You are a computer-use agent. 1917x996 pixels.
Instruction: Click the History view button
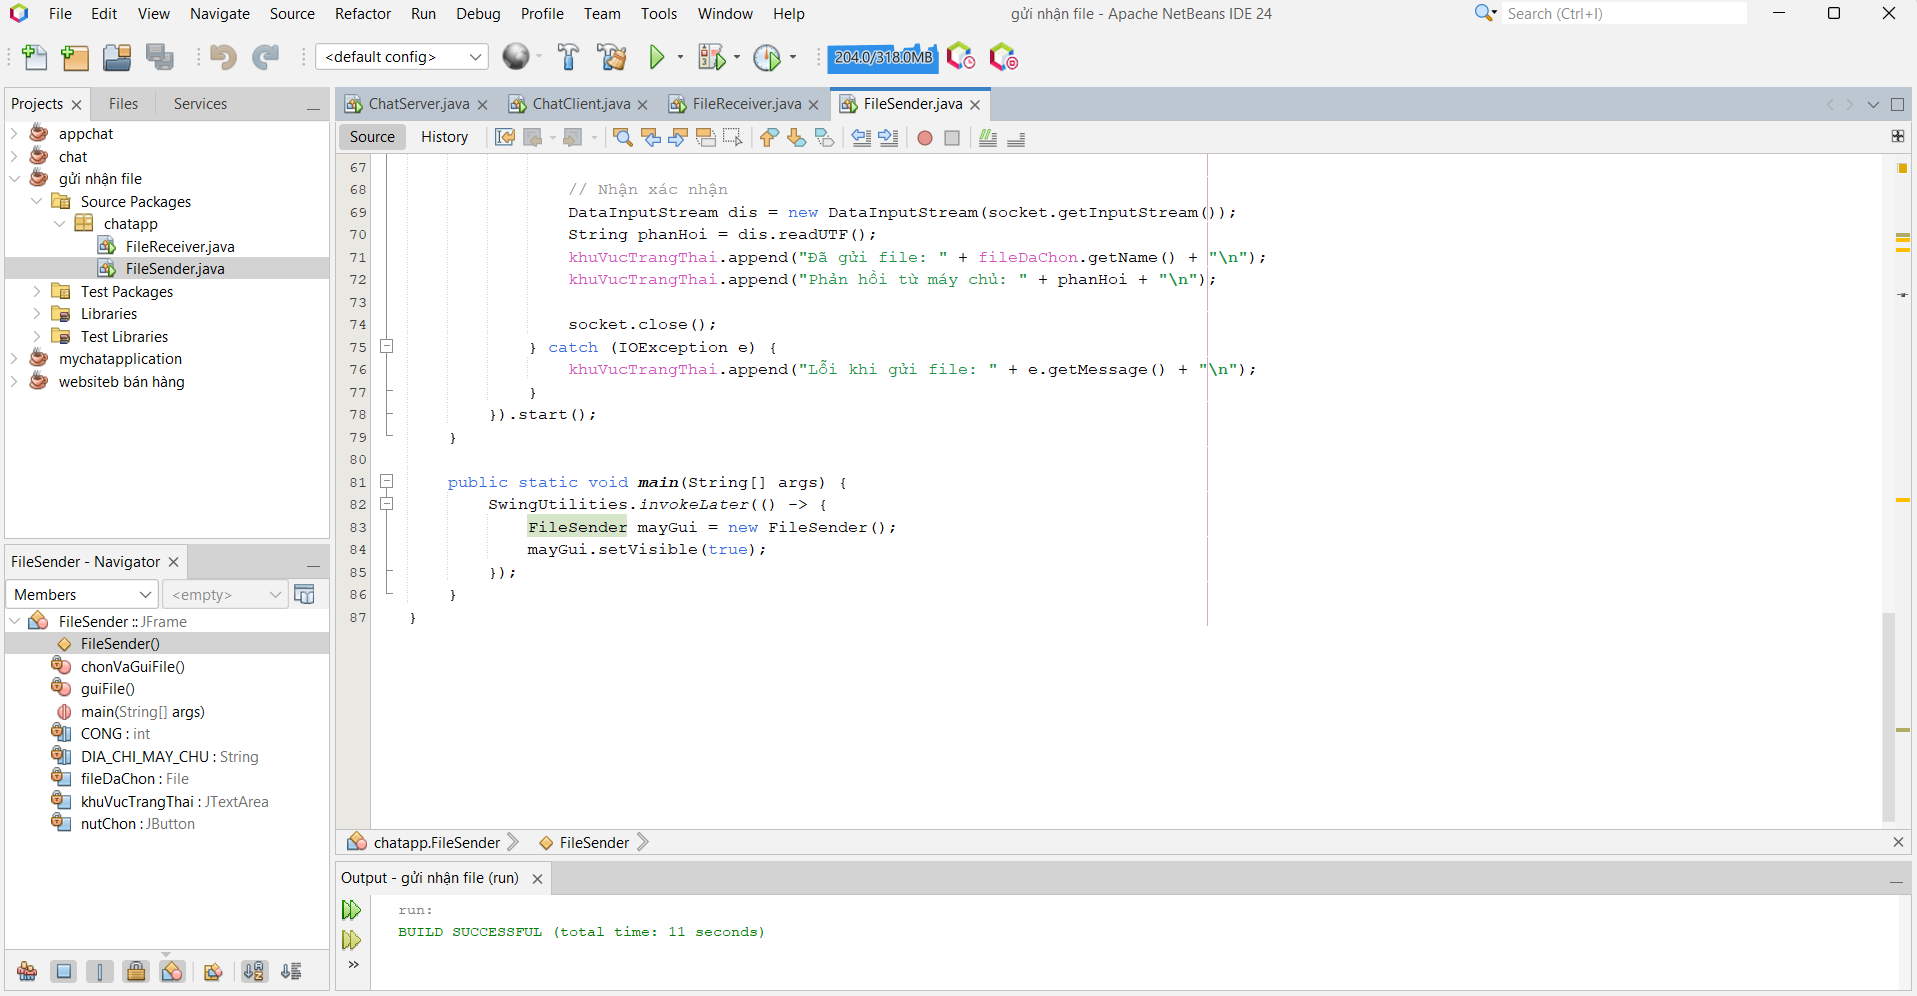(x=444, y=137)
